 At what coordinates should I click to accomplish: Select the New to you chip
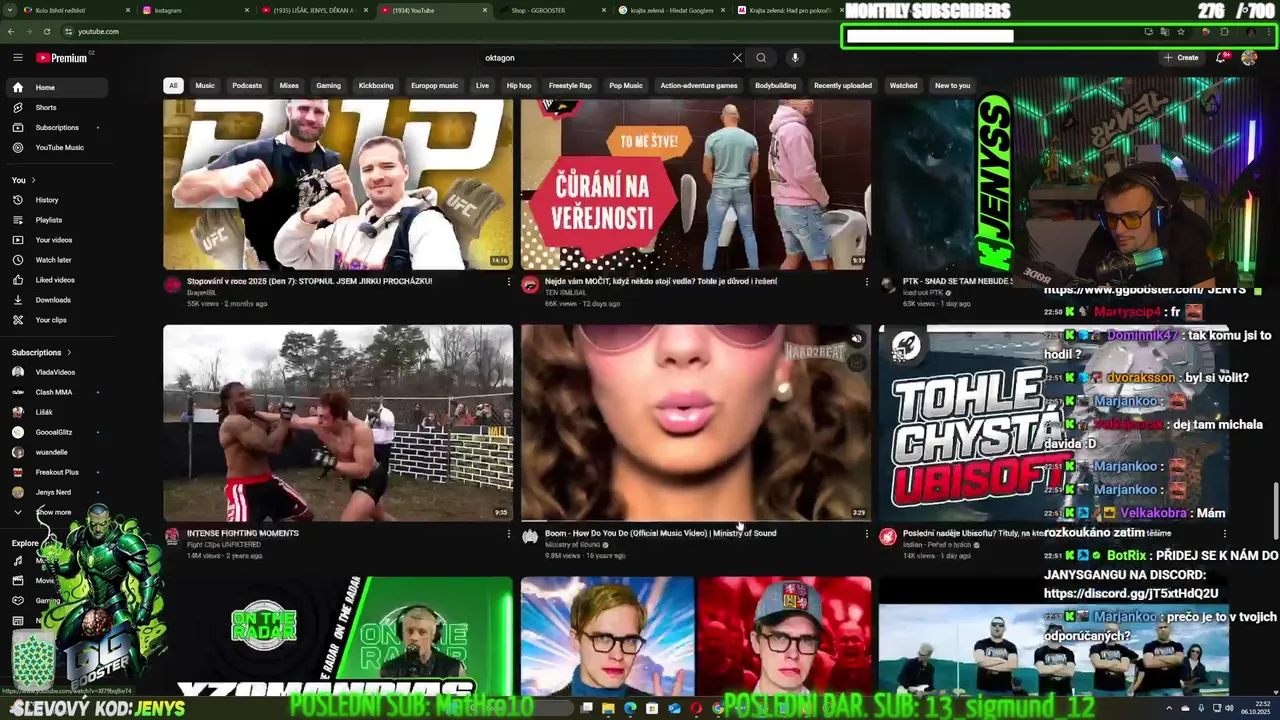[952, 86]
